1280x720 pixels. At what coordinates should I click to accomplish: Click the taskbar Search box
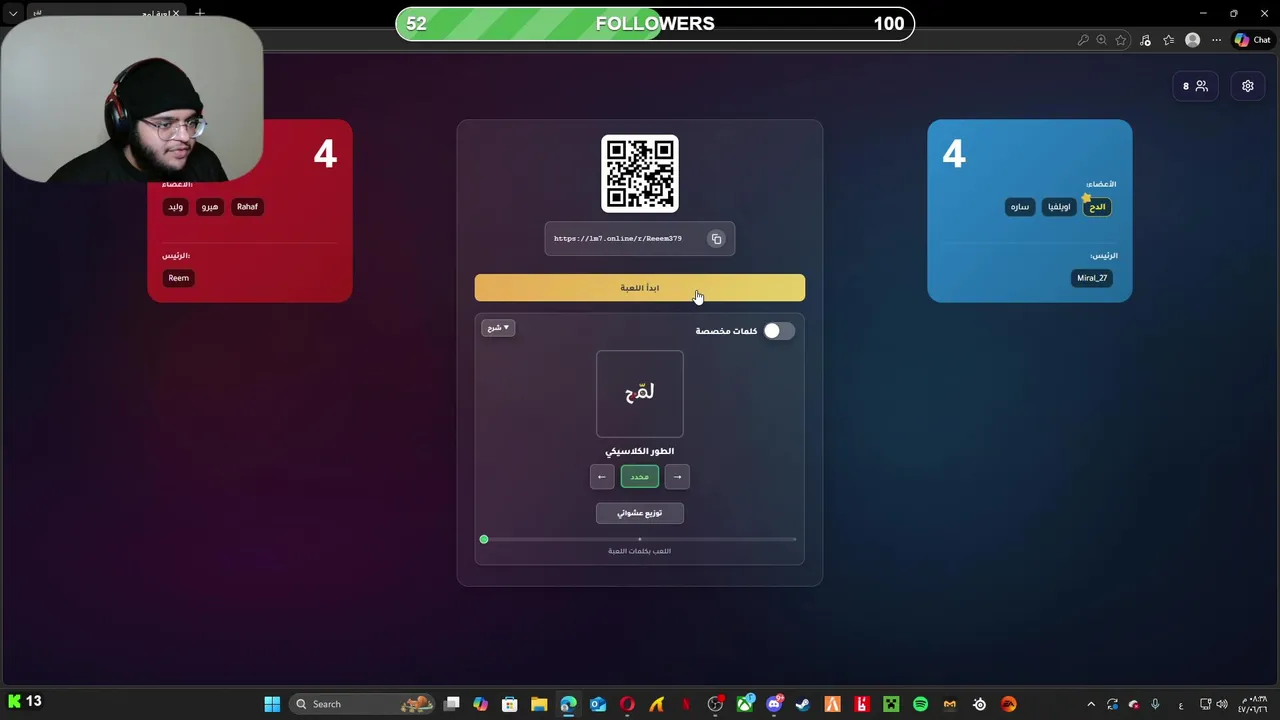(362, 704)
